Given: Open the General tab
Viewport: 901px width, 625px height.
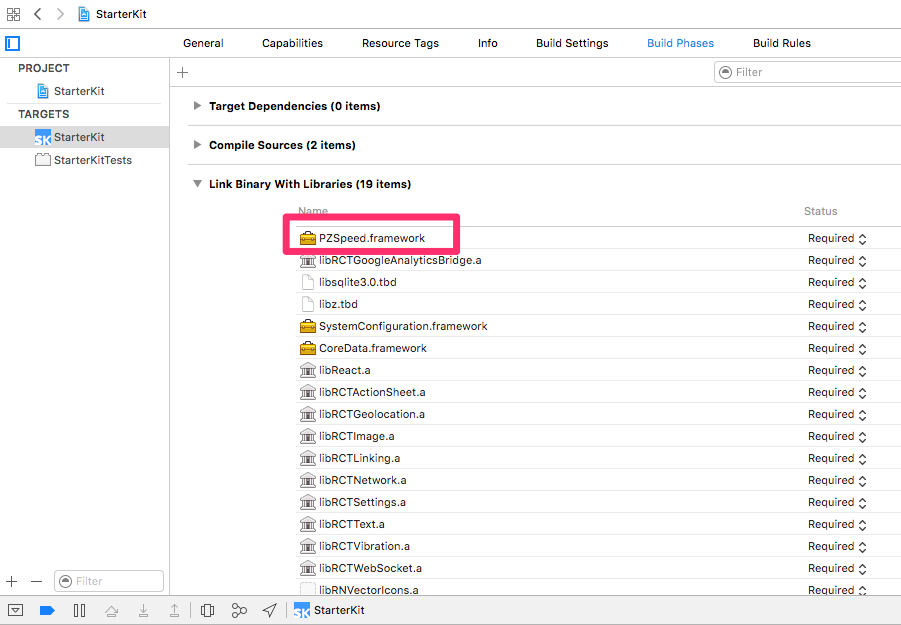Looking at the screenshot, I should pos(203,43).
